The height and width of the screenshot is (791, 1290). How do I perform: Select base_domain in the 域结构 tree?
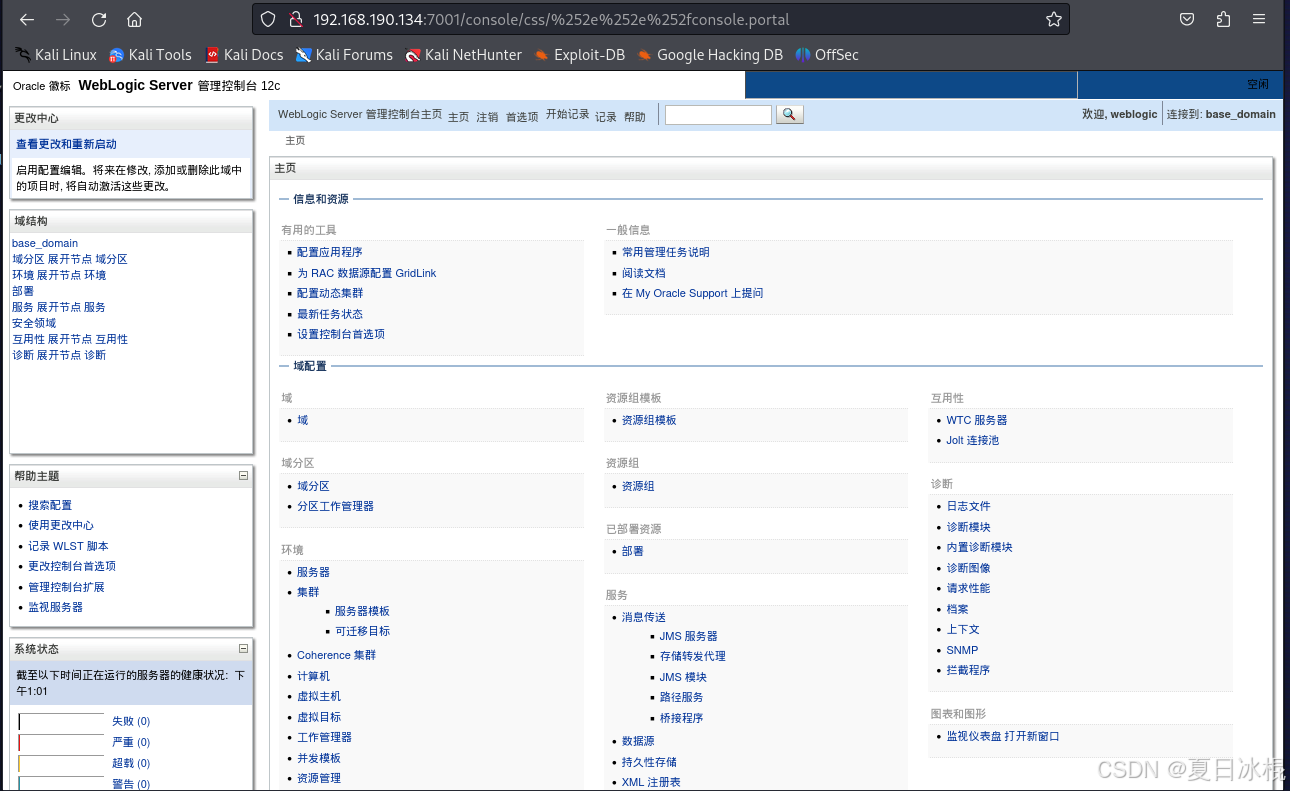[x=45, y=243]
